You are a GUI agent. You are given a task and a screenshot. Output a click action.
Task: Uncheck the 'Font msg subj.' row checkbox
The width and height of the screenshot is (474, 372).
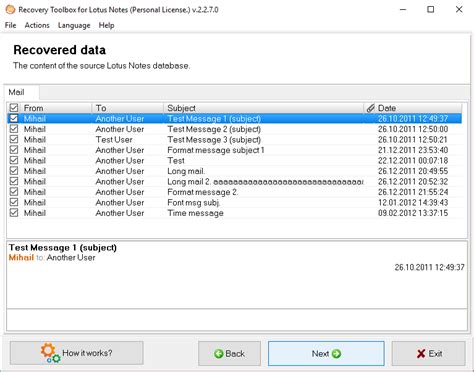[14, 202]
